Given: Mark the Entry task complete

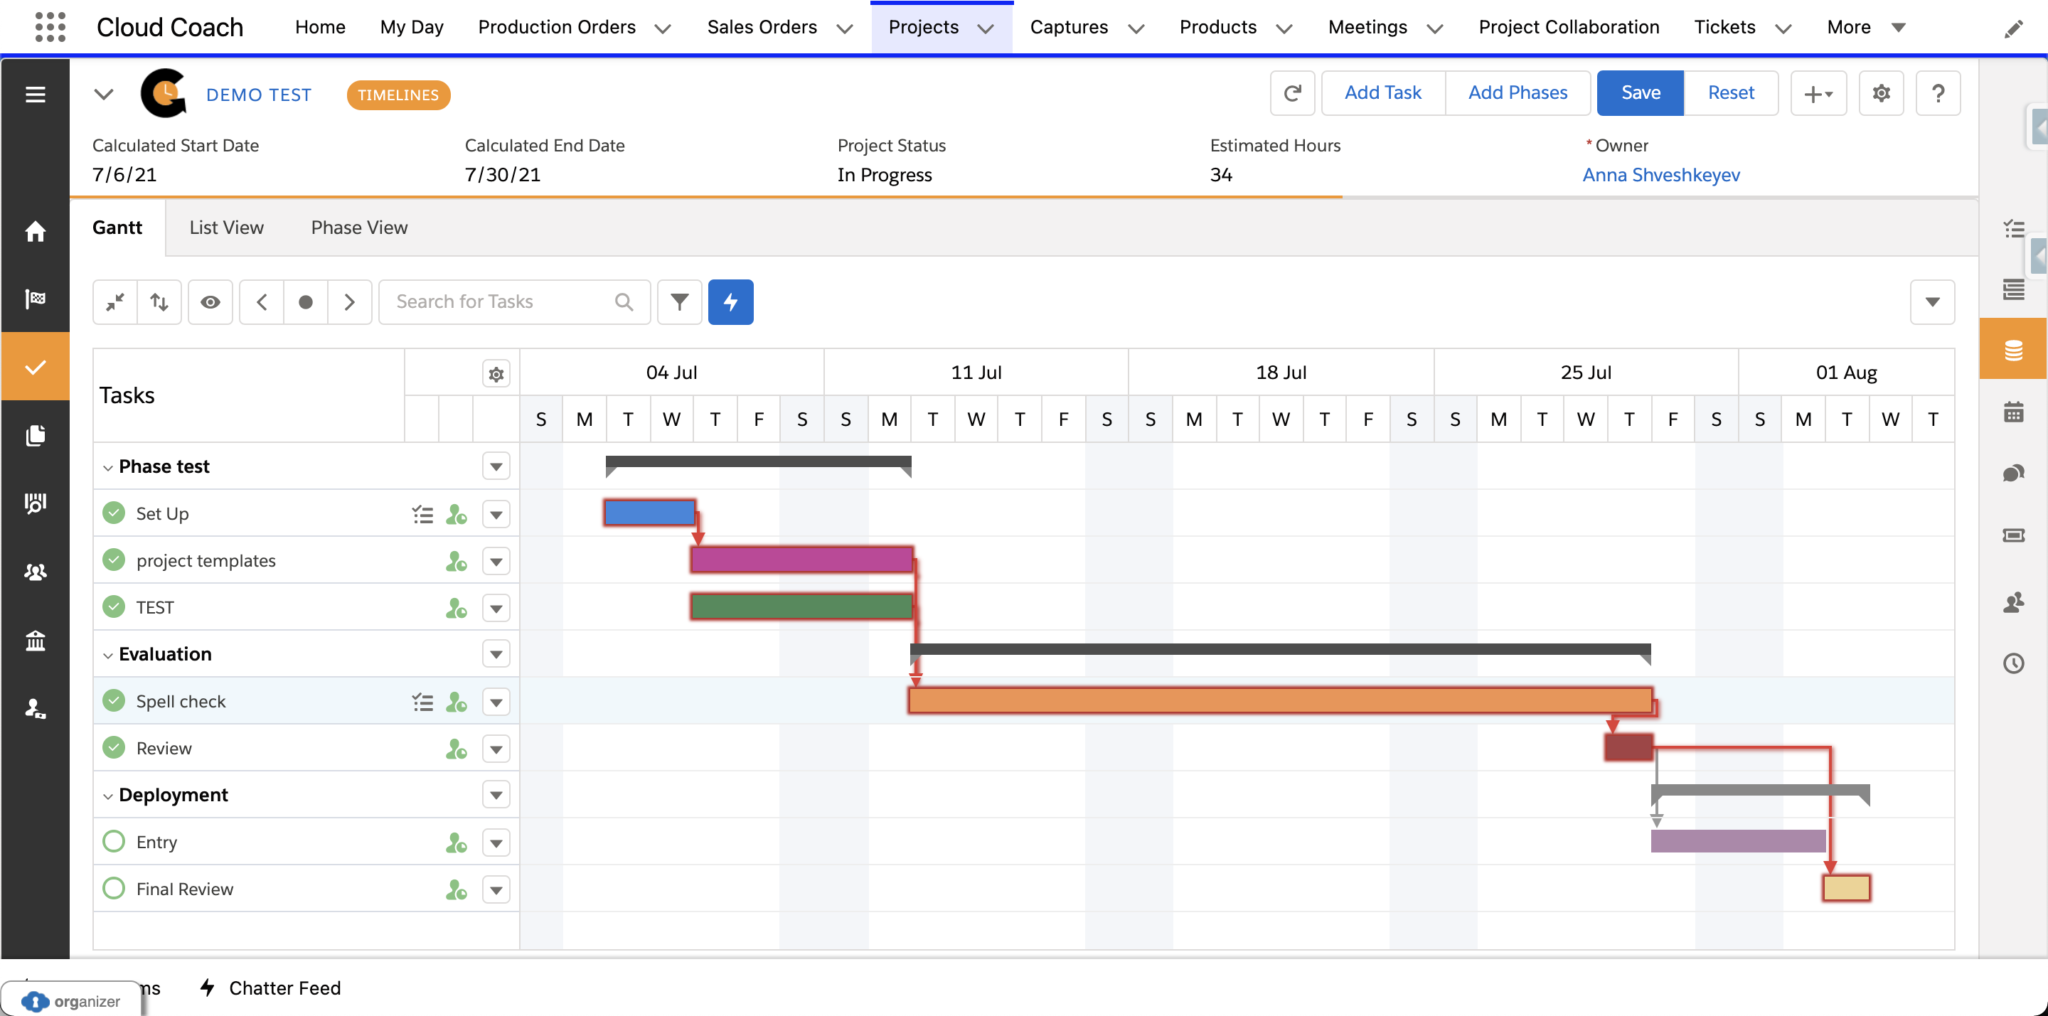Looking at the screenshot, I should [114, 841].
